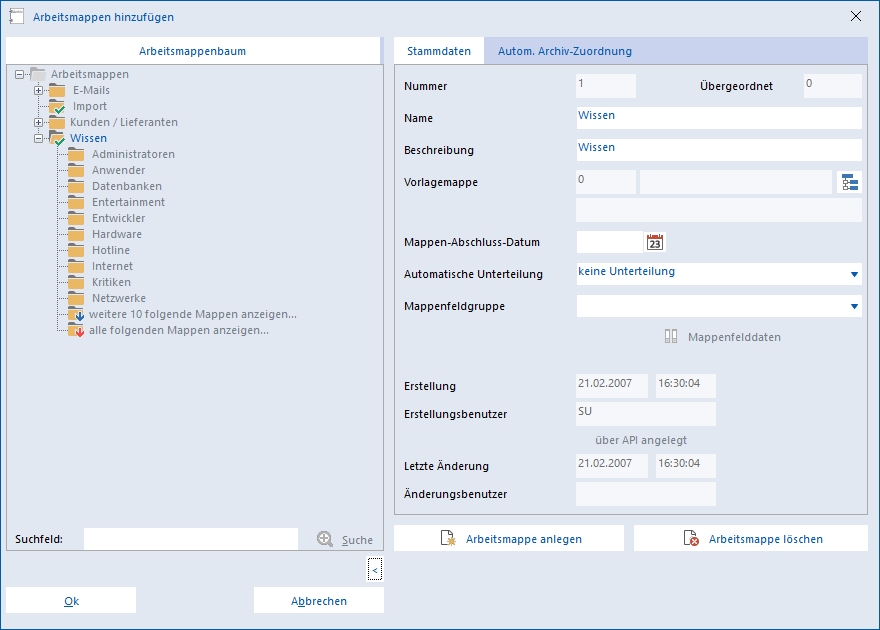Click the Vorlagemappe tree selection icon

[x=850, y=182]
